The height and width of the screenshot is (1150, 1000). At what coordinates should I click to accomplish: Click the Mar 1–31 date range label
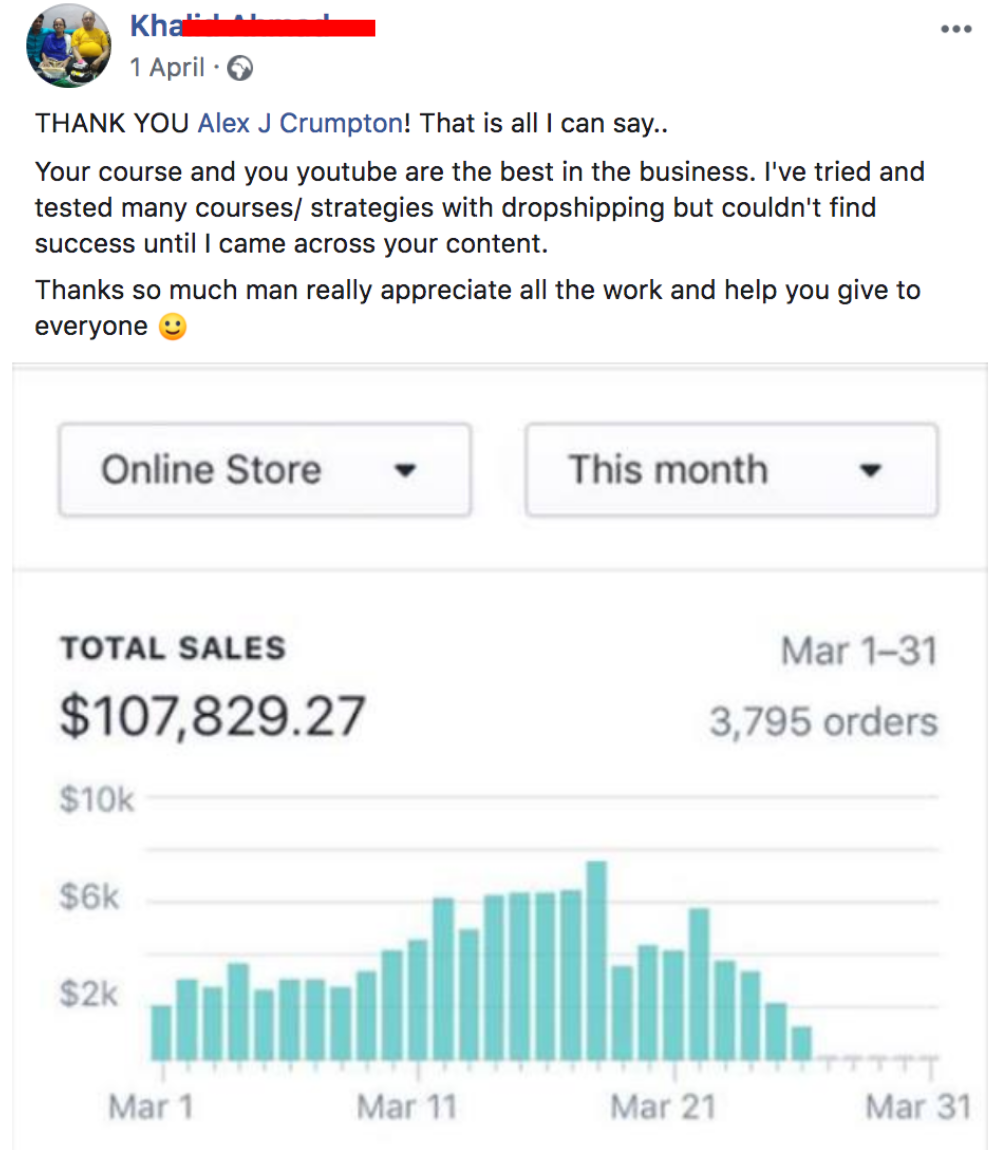(x=859, y=651)
